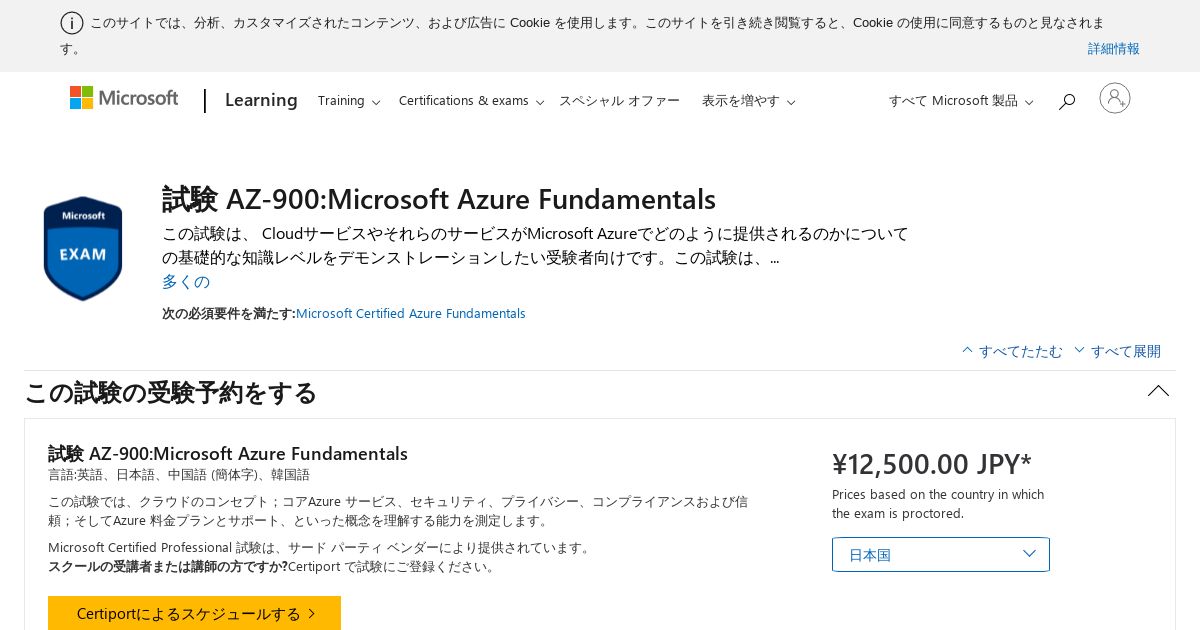Click the 詳細情報 cookie link

1114,48
